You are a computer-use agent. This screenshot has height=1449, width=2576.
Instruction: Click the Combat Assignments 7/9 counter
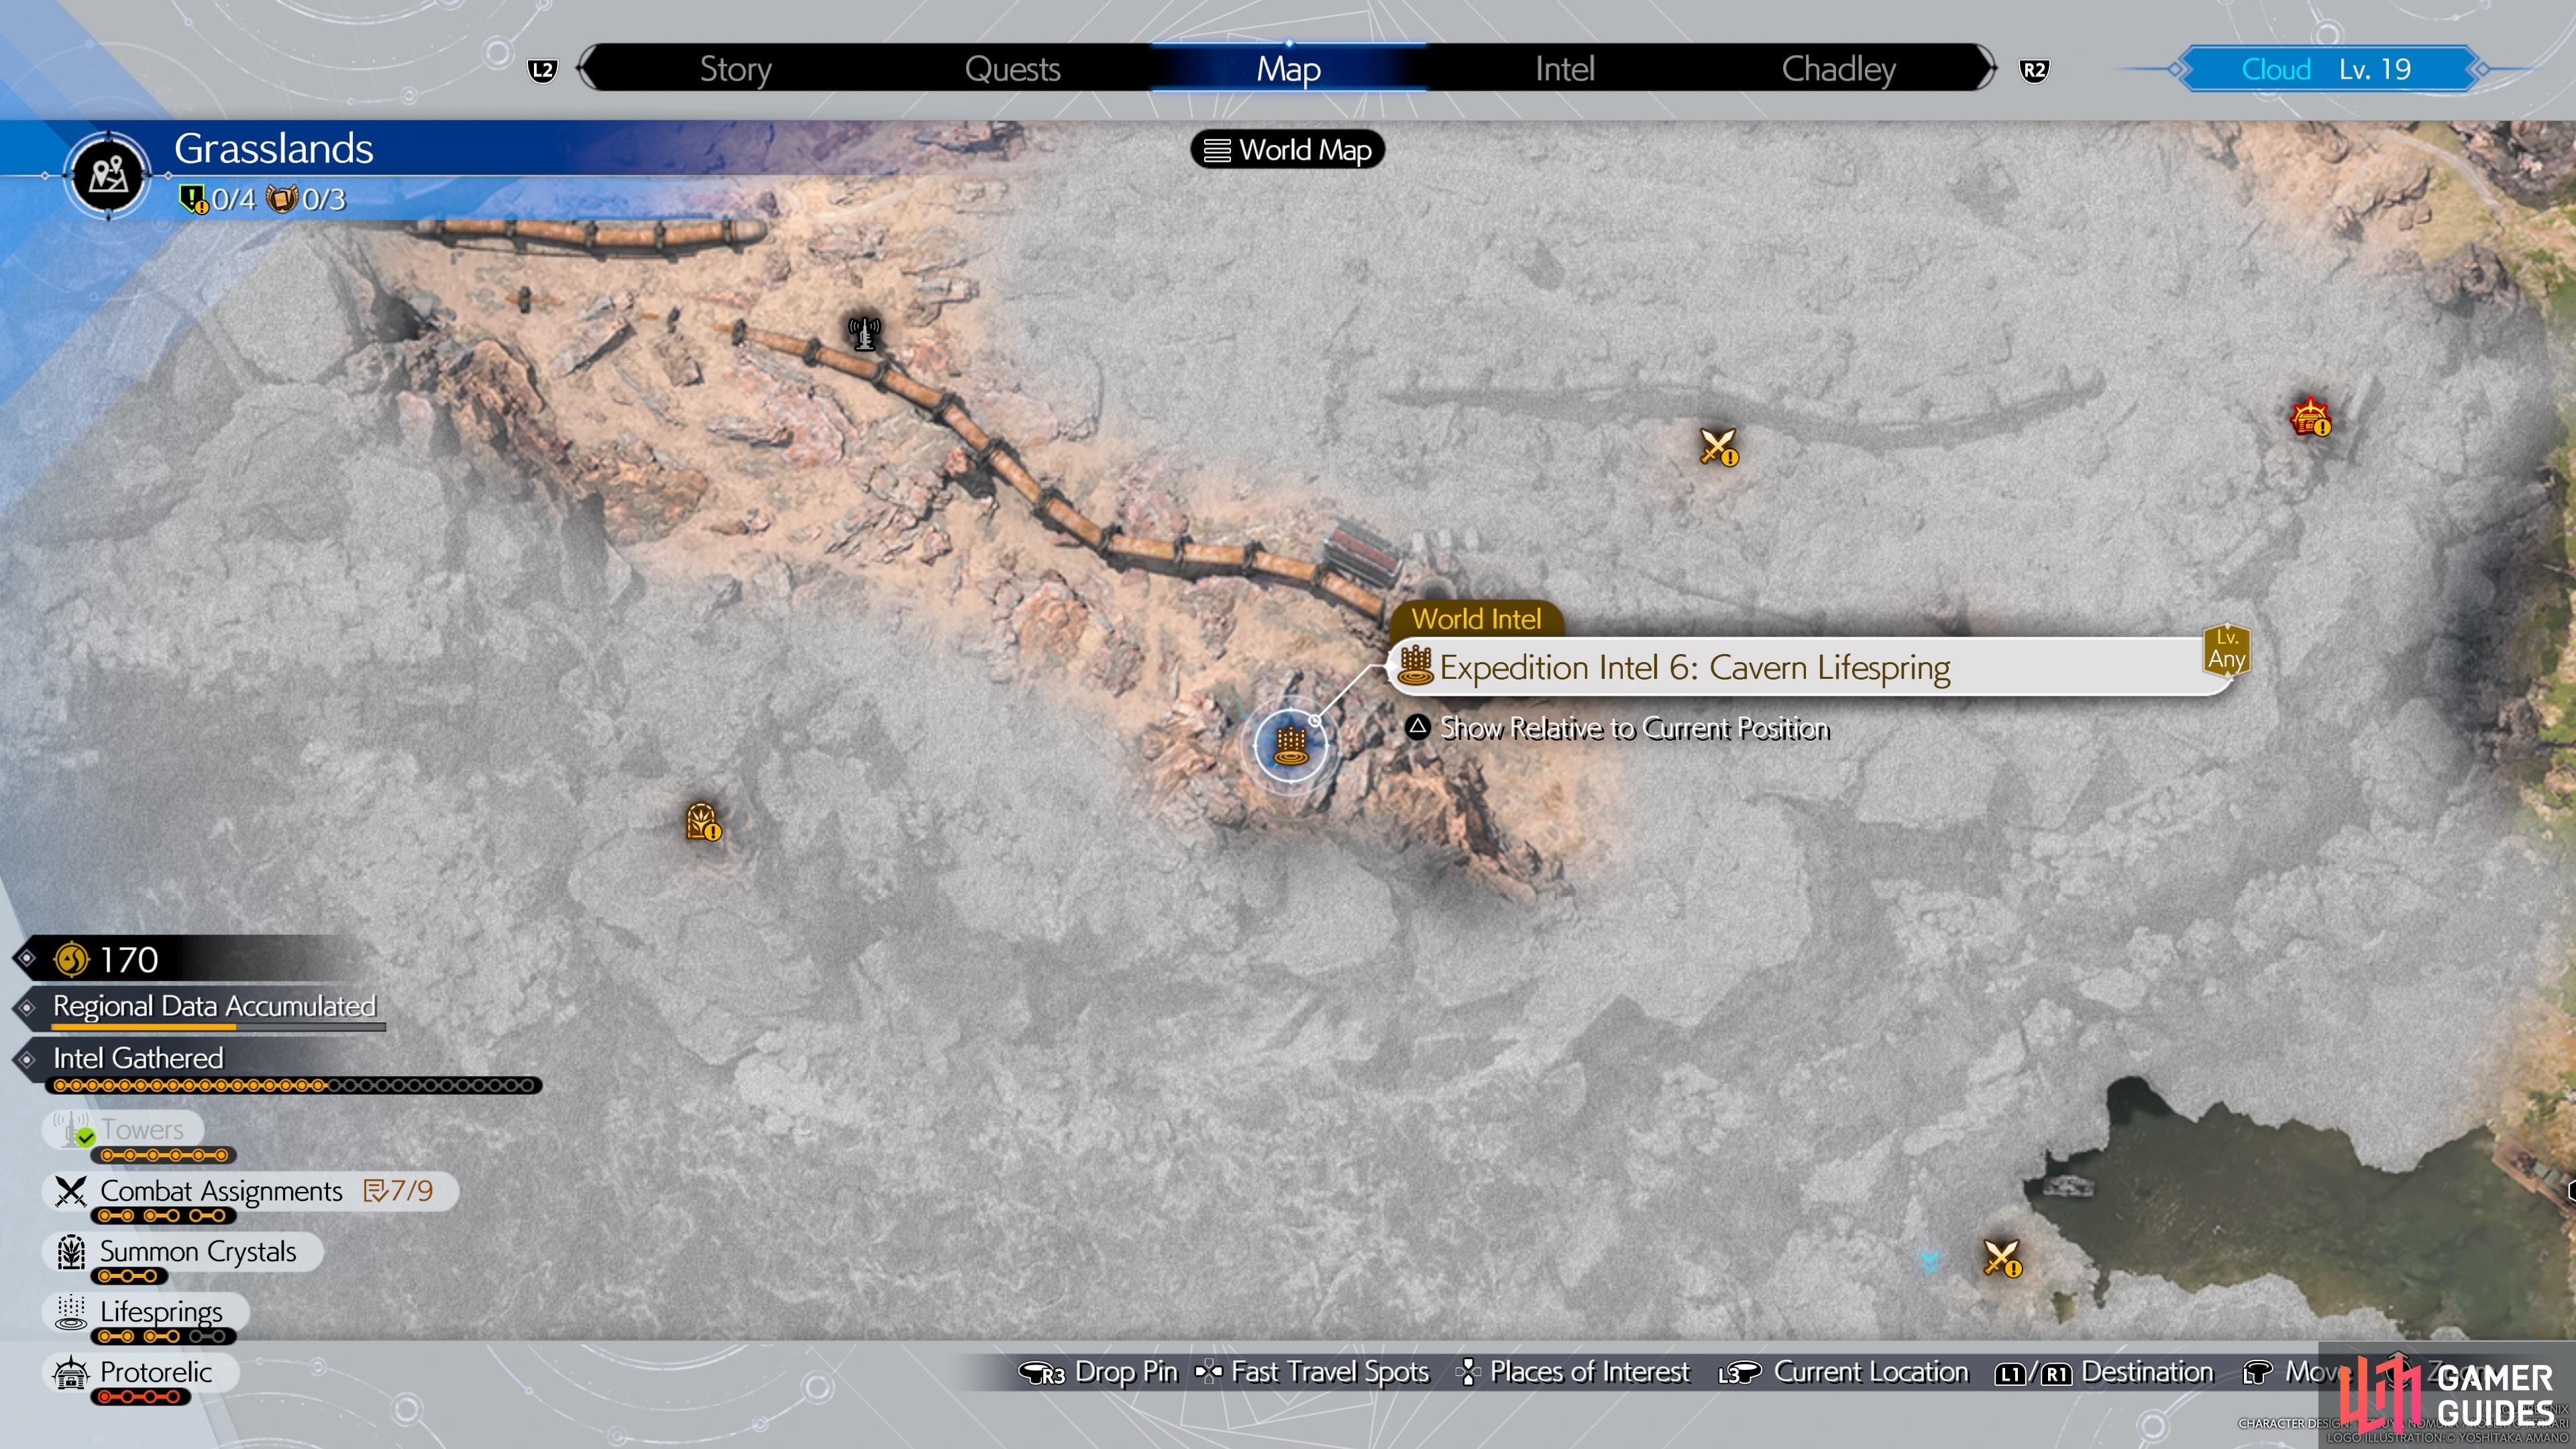399,1190
